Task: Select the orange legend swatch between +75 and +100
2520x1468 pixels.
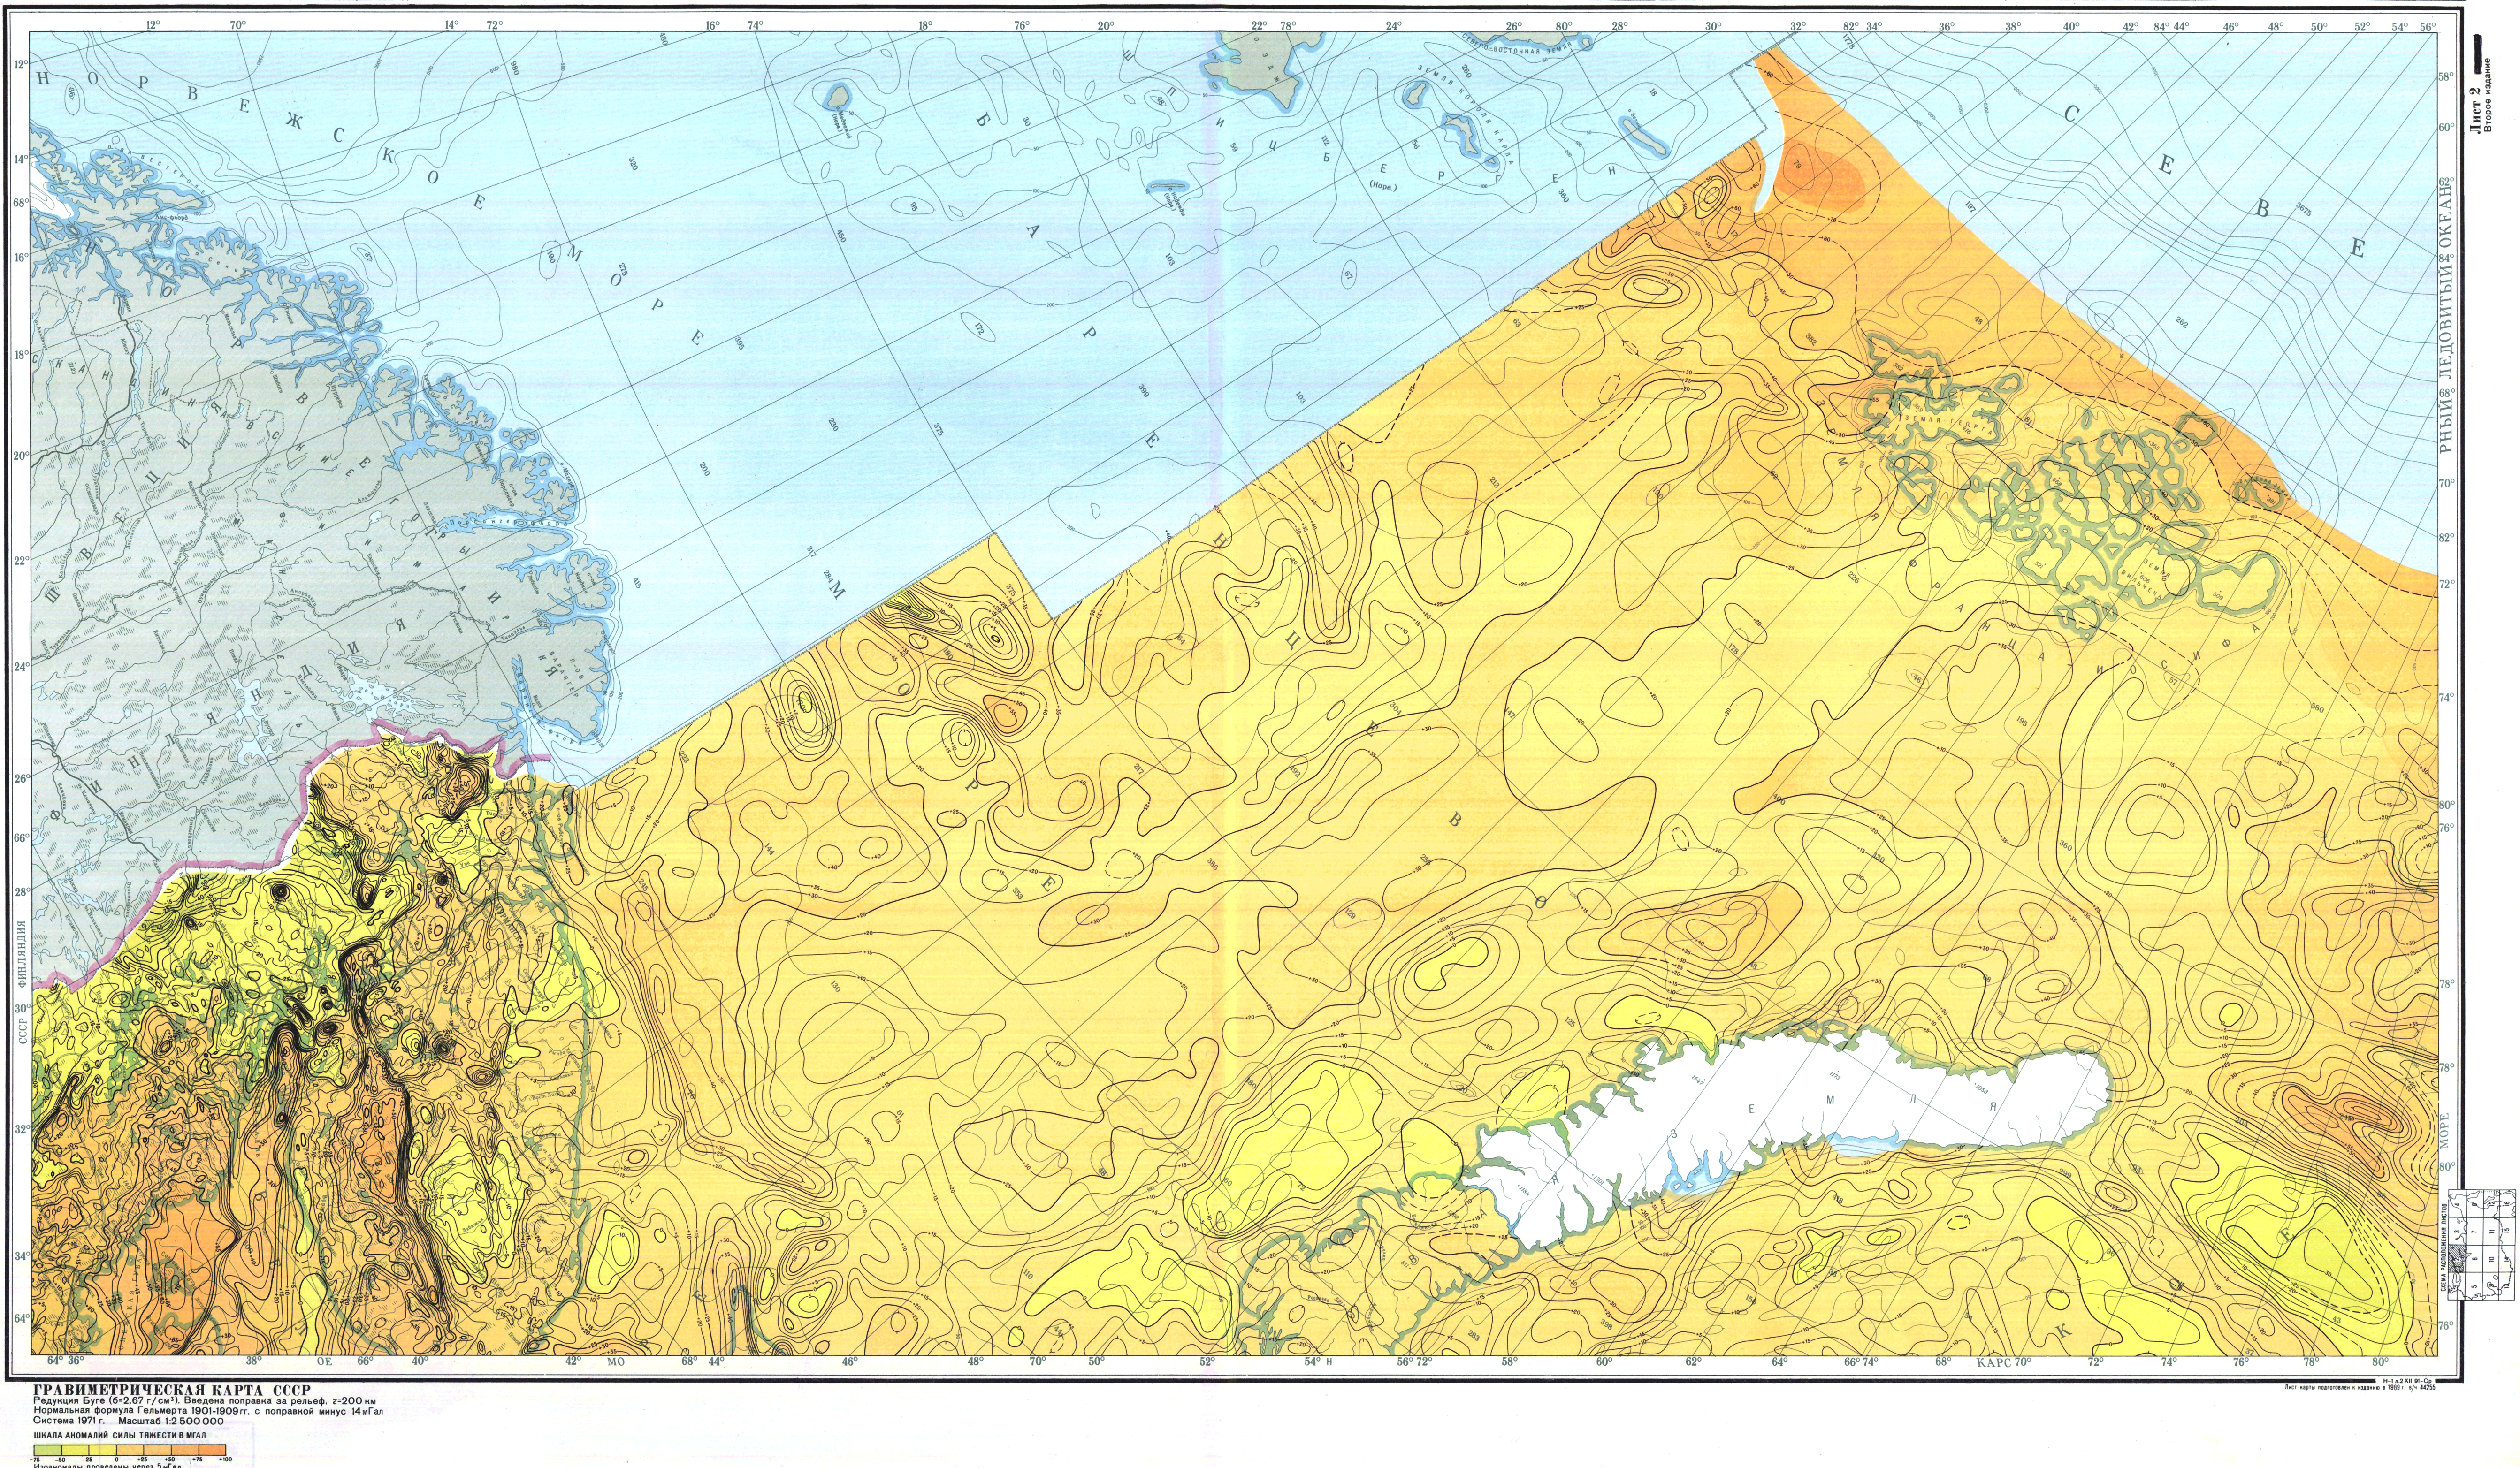Action: pyautogui.click(x=213, y=1450)
